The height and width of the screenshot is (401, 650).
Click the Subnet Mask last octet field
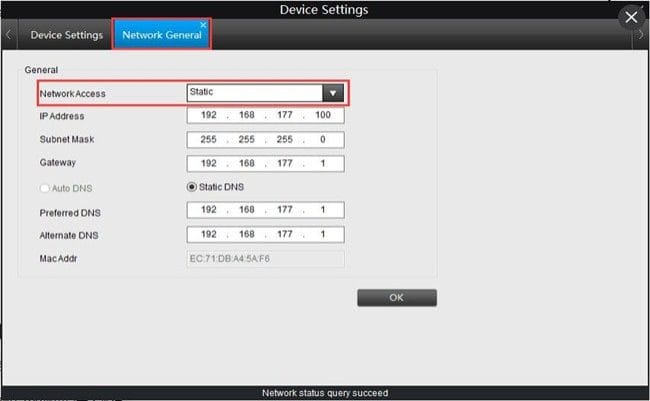click(323, 139)
